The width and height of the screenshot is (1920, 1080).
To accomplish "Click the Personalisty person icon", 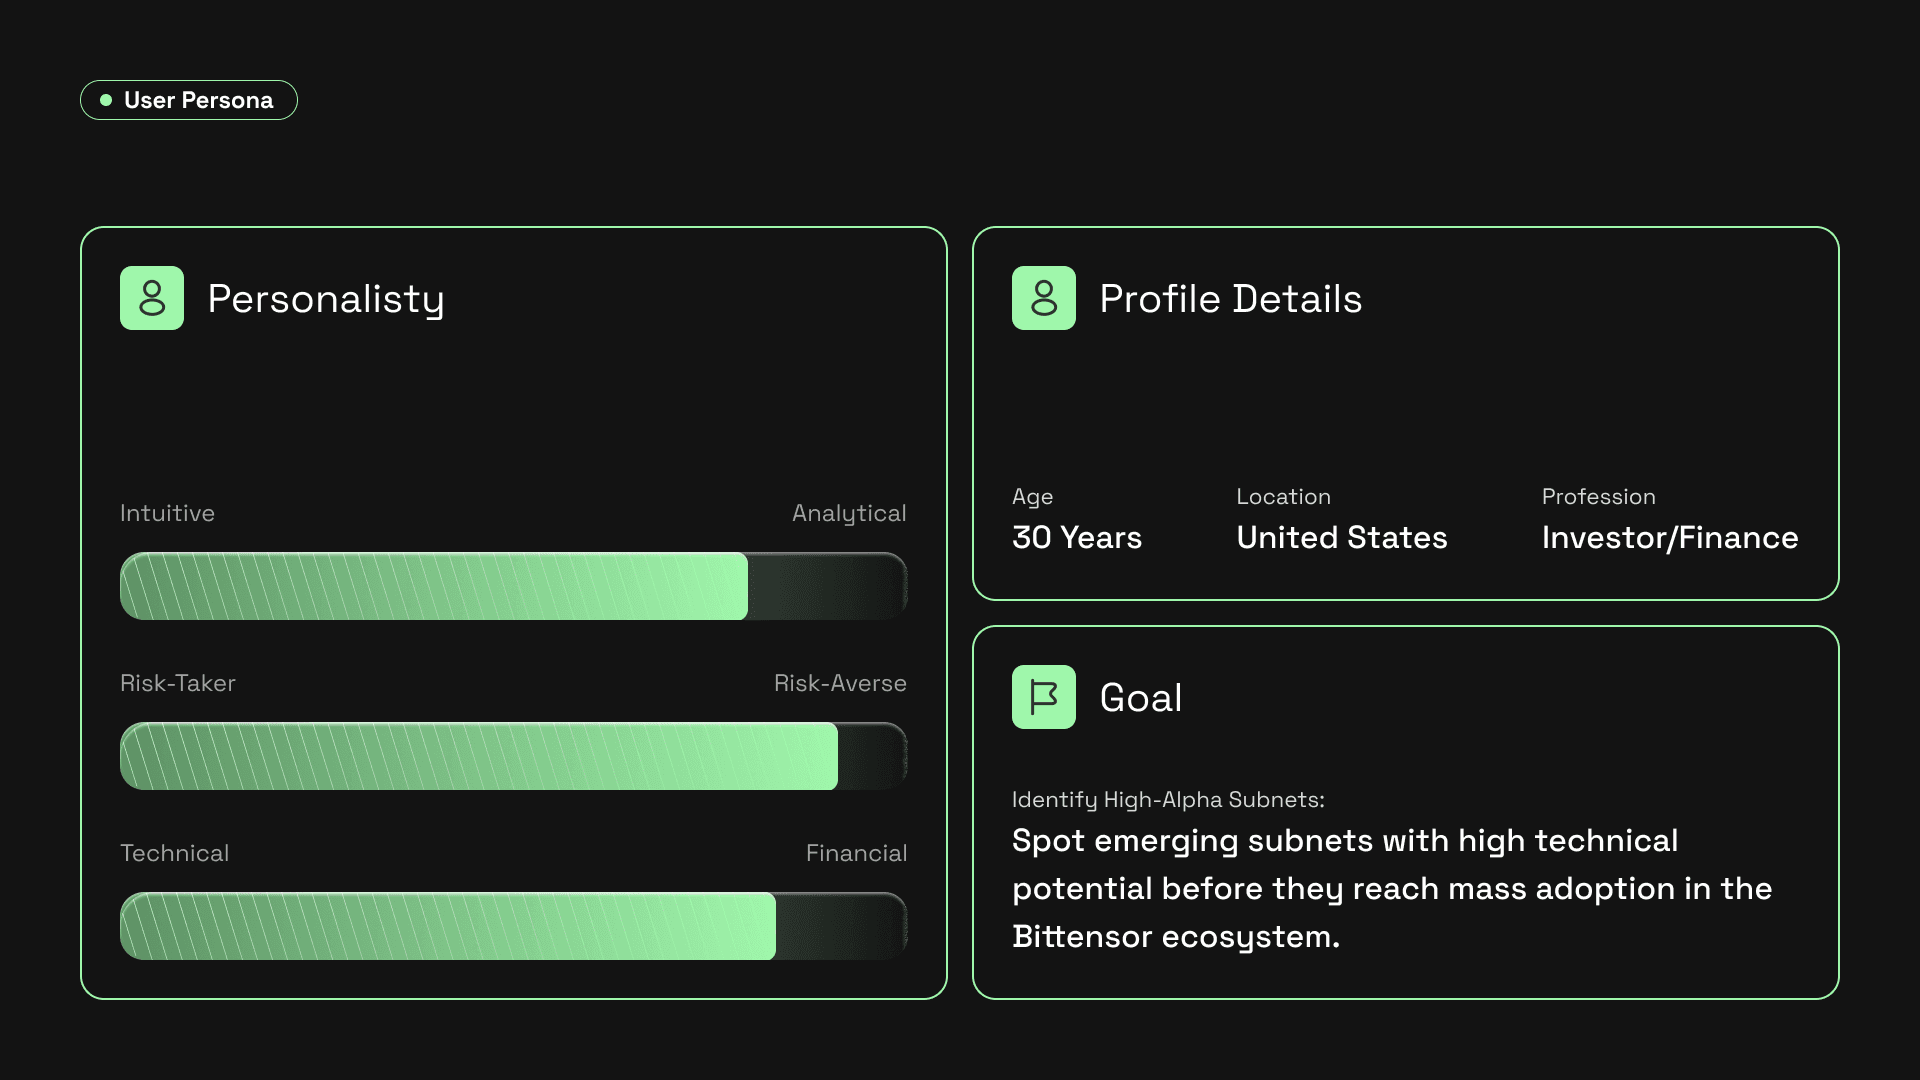I will 152,298.
